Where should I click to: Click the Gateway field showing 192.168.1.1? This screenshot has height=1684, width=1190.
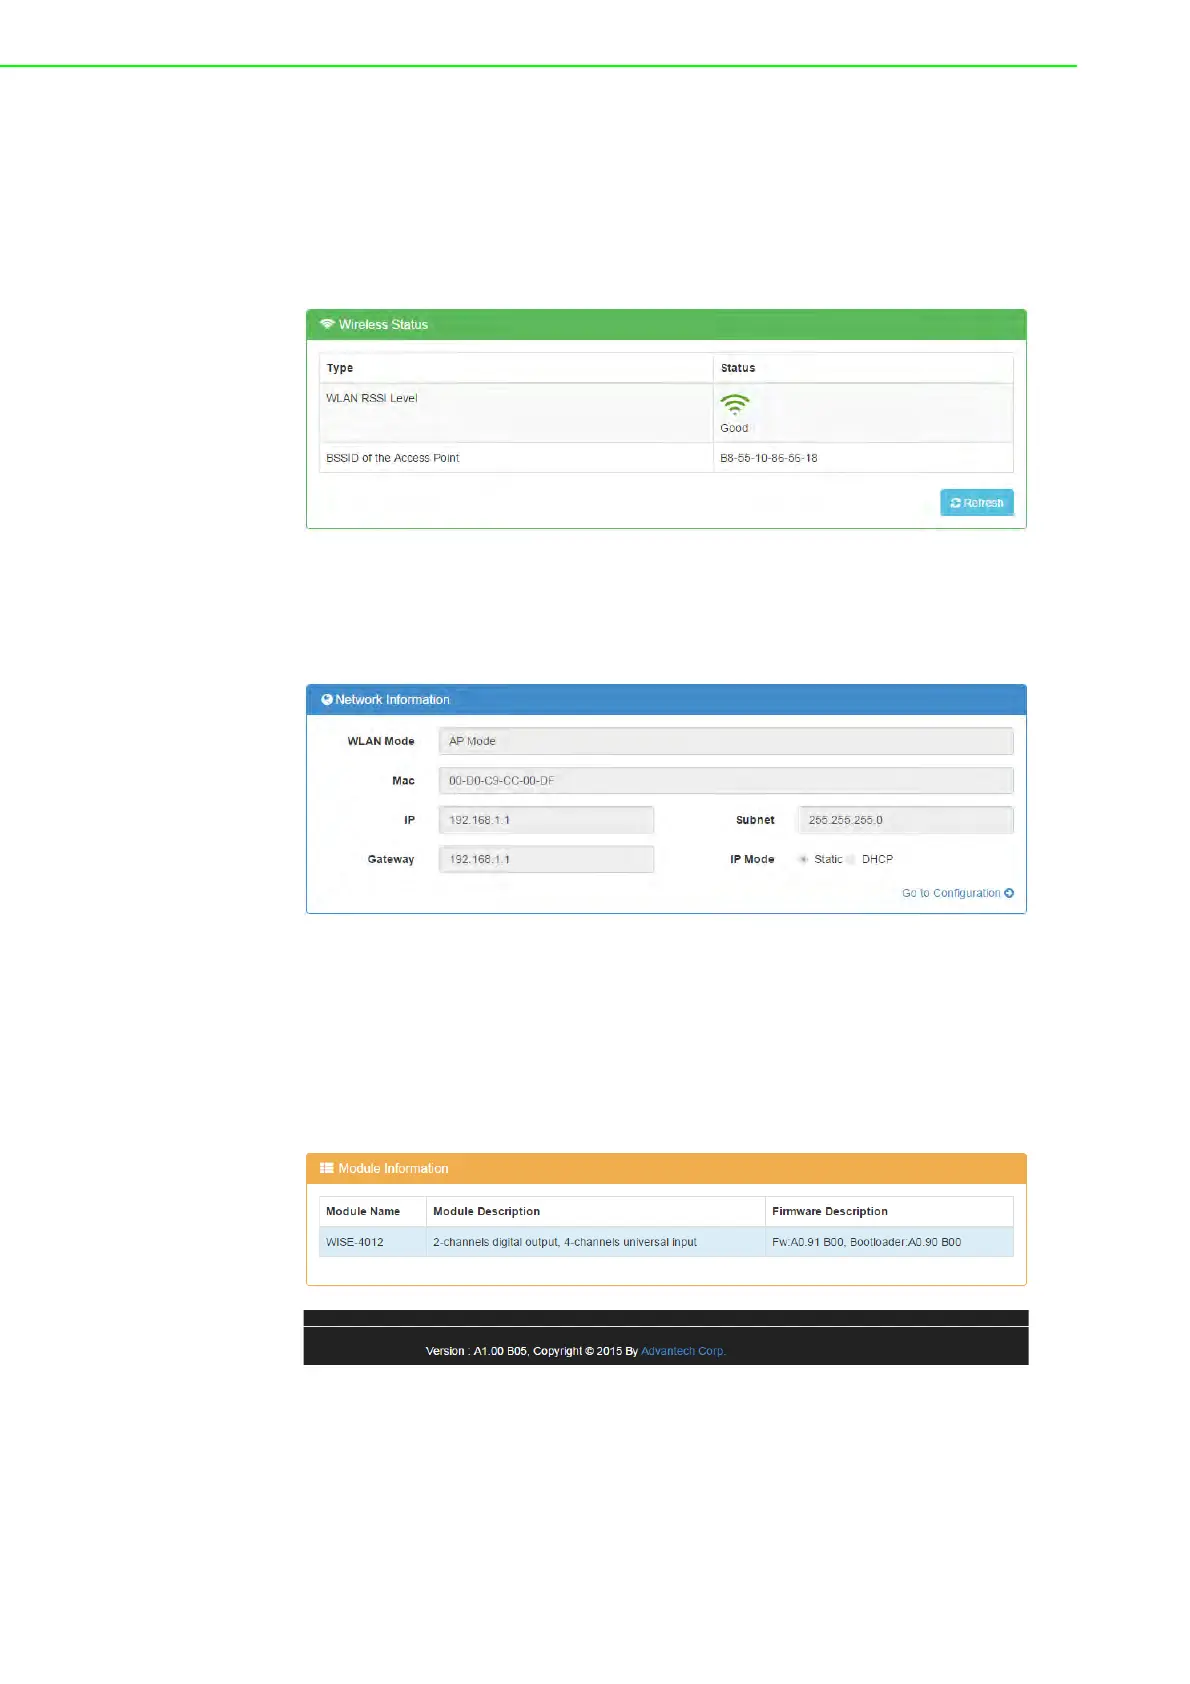click(546, 859)
